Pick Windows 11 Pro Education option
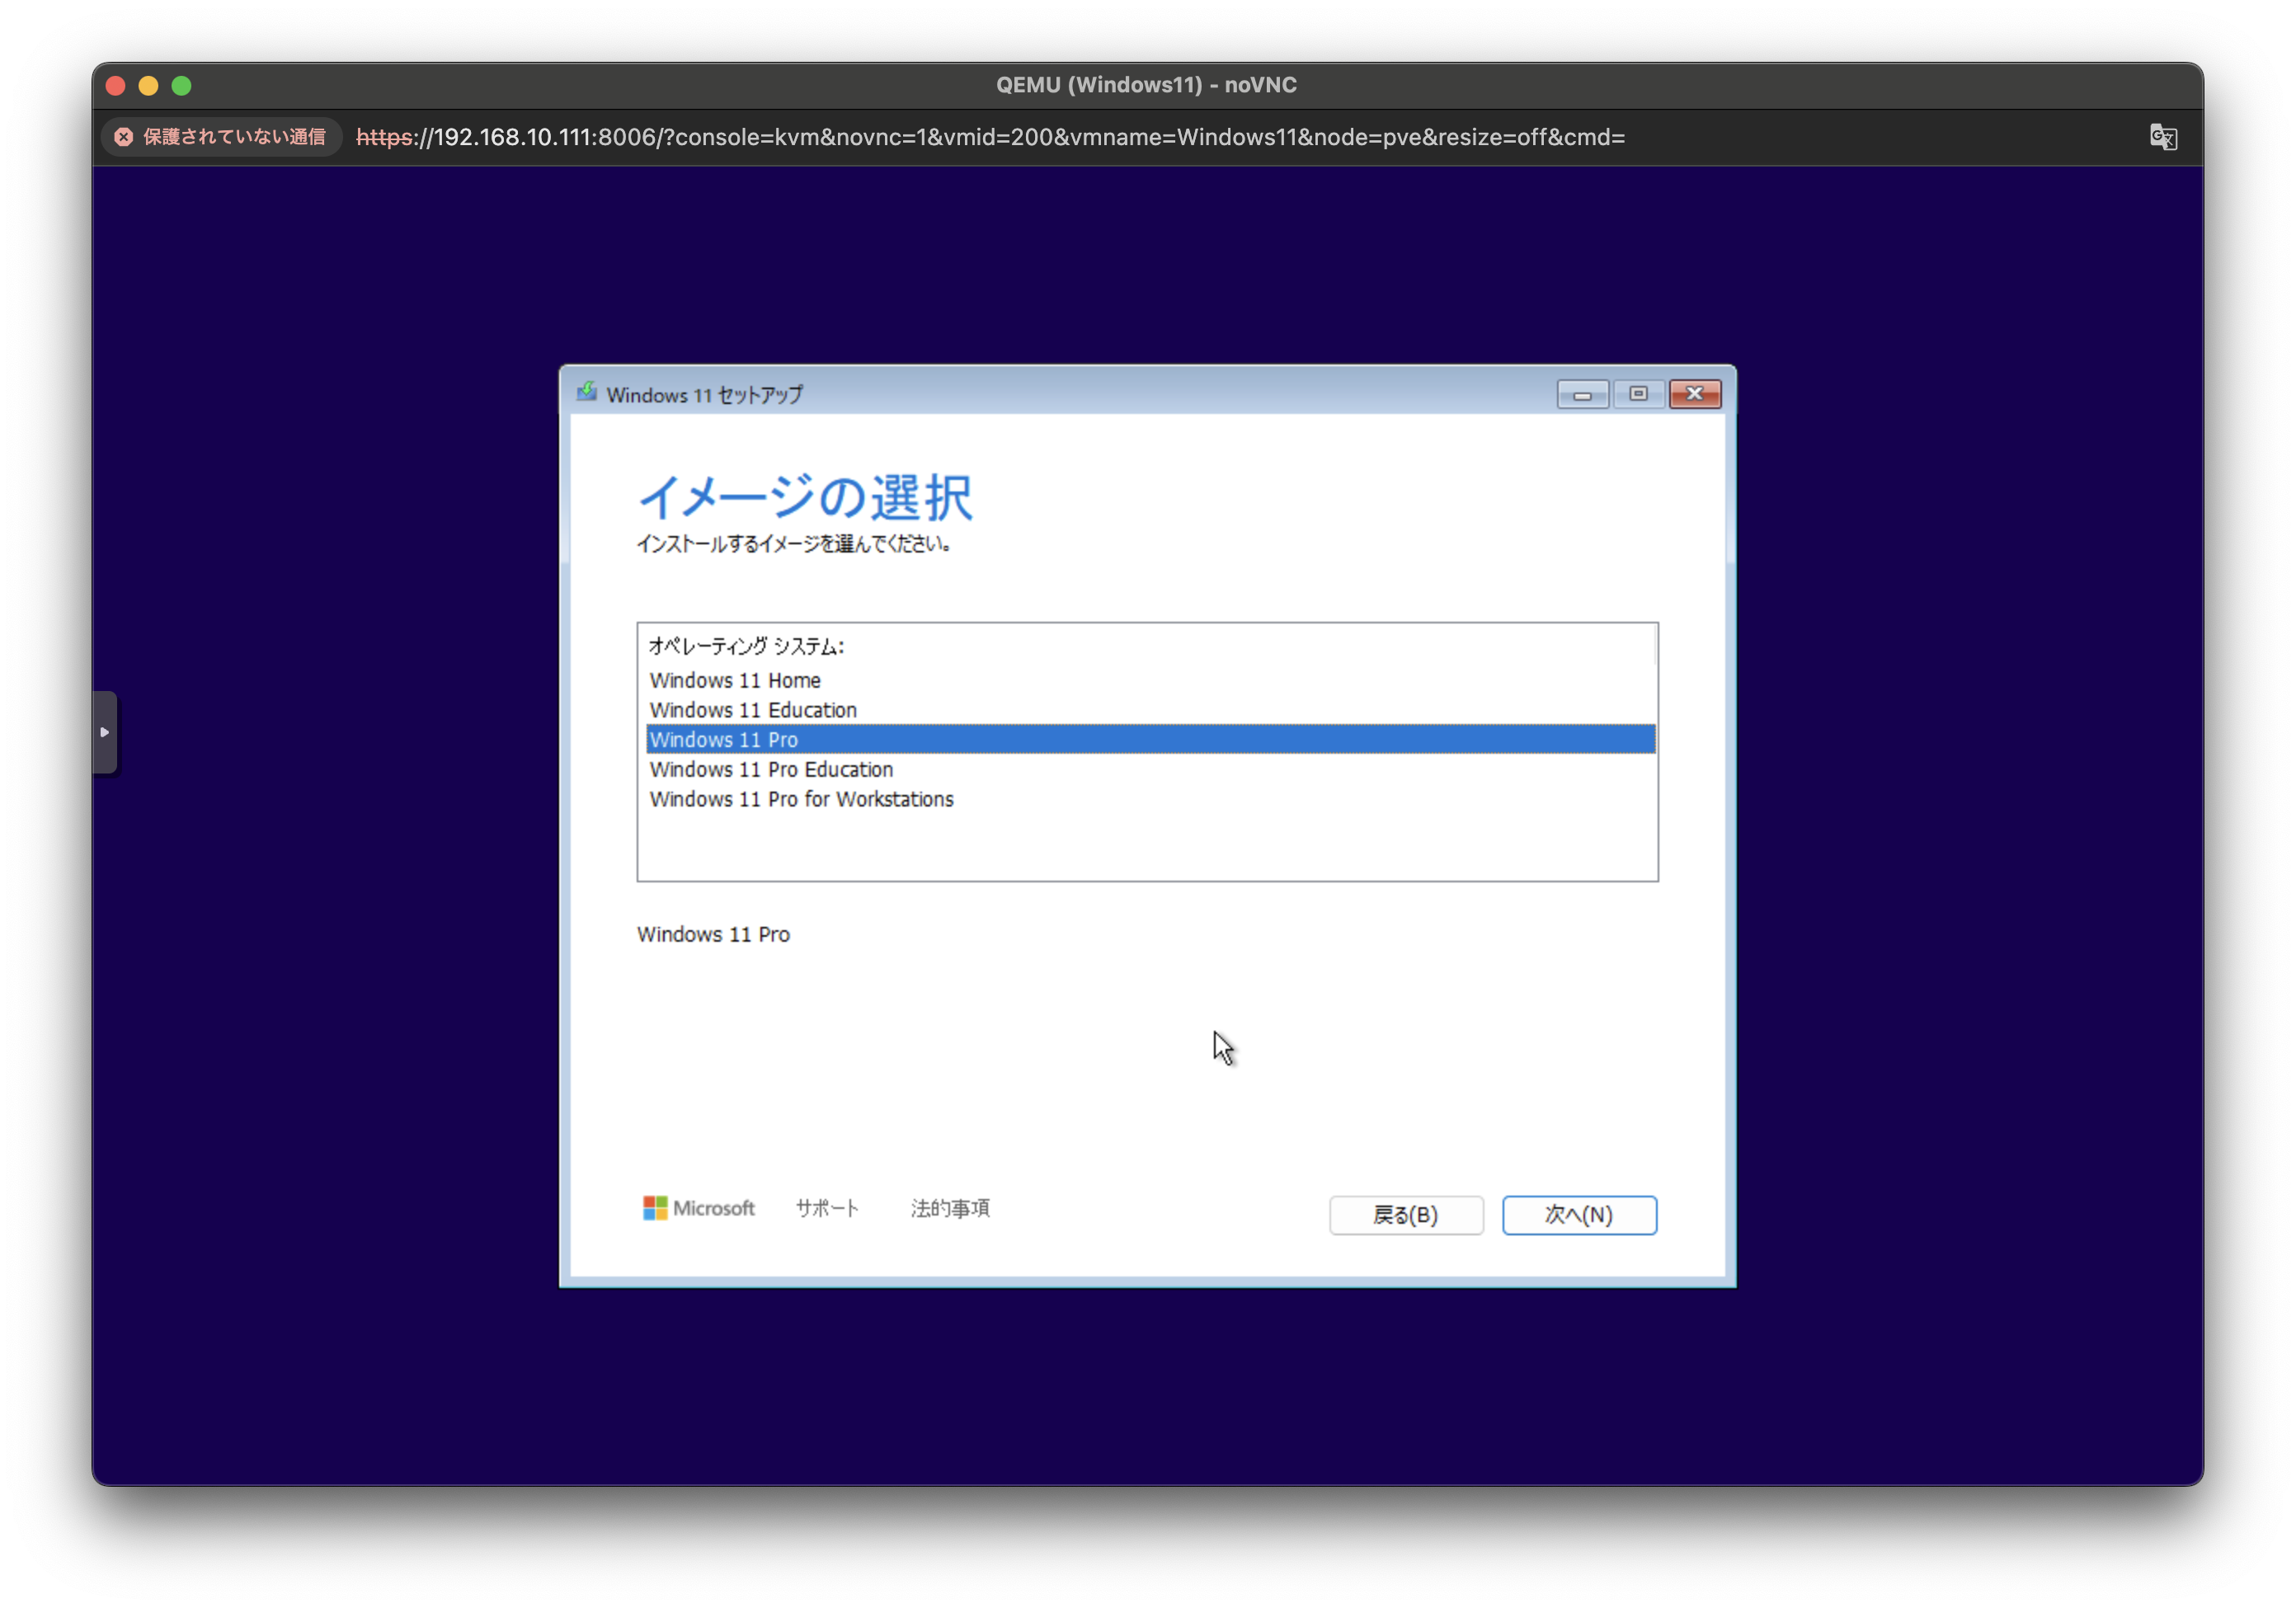Image resolution: width=2296 pixels, height=1608 pixels. 771,769
